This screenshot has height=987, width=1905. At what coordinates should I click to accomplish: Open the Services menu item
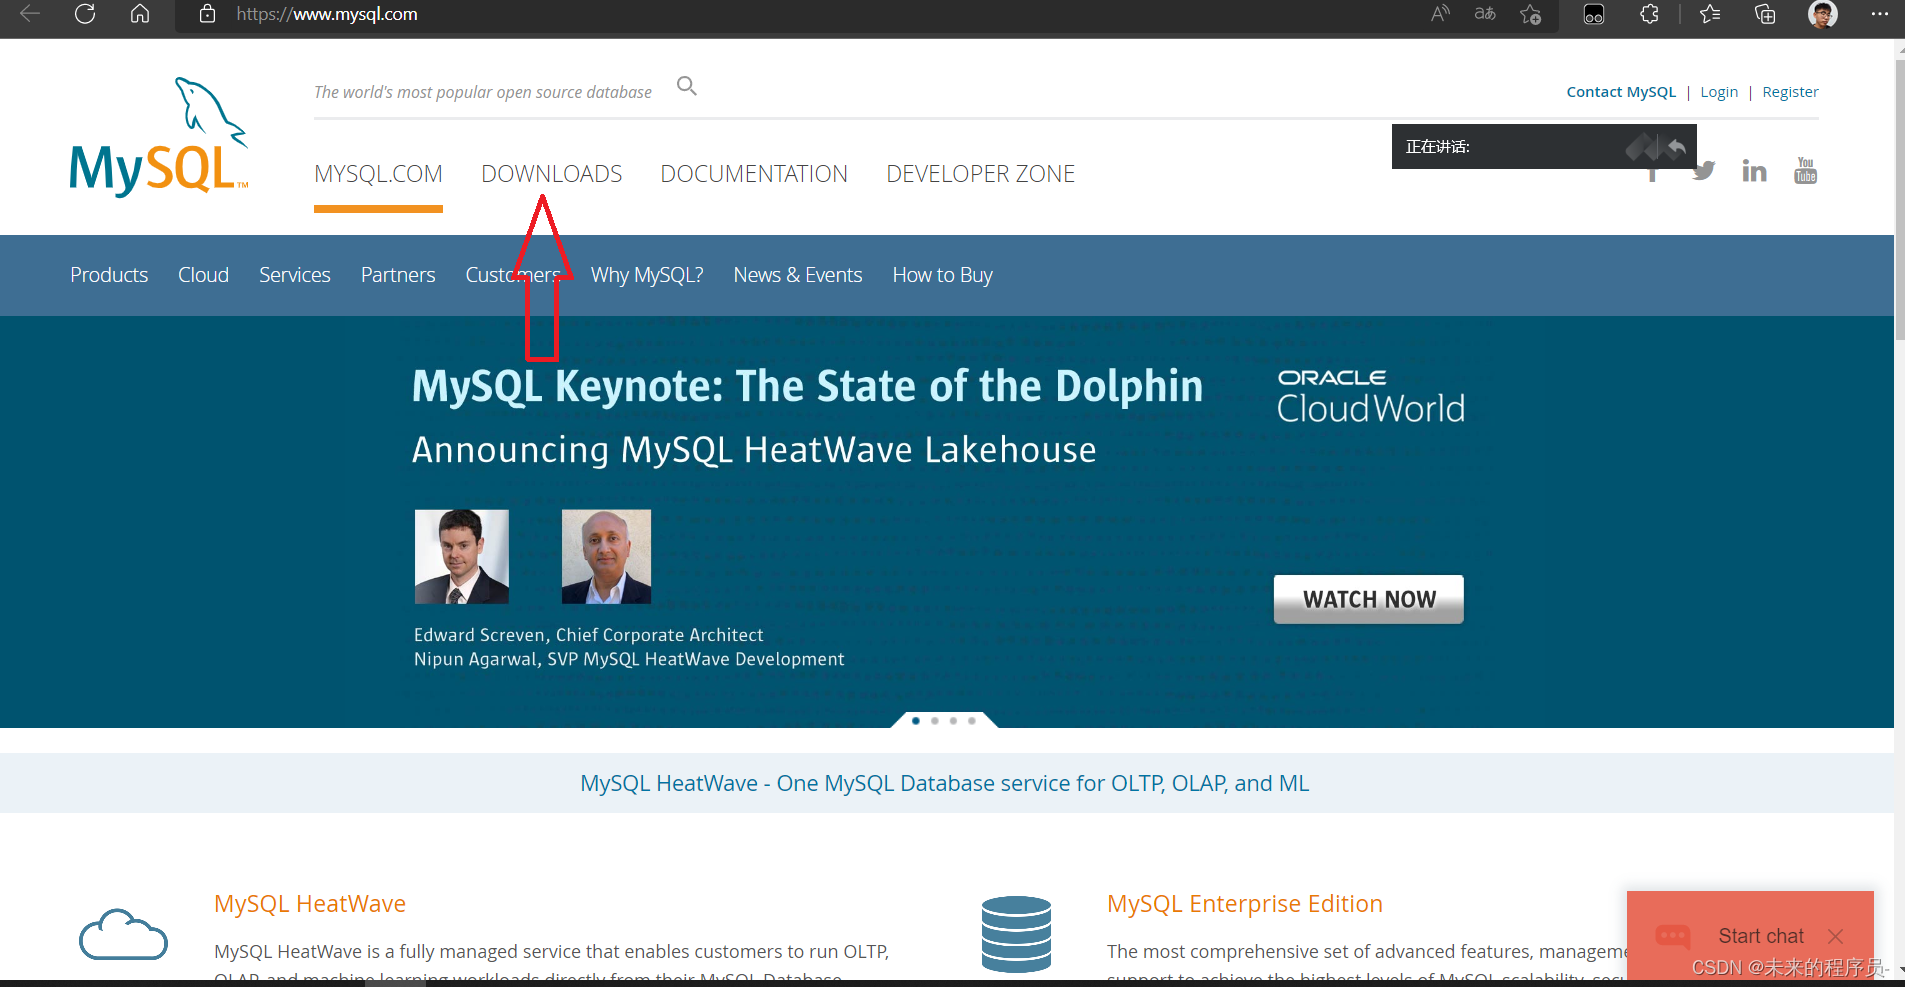click(294, 275)
